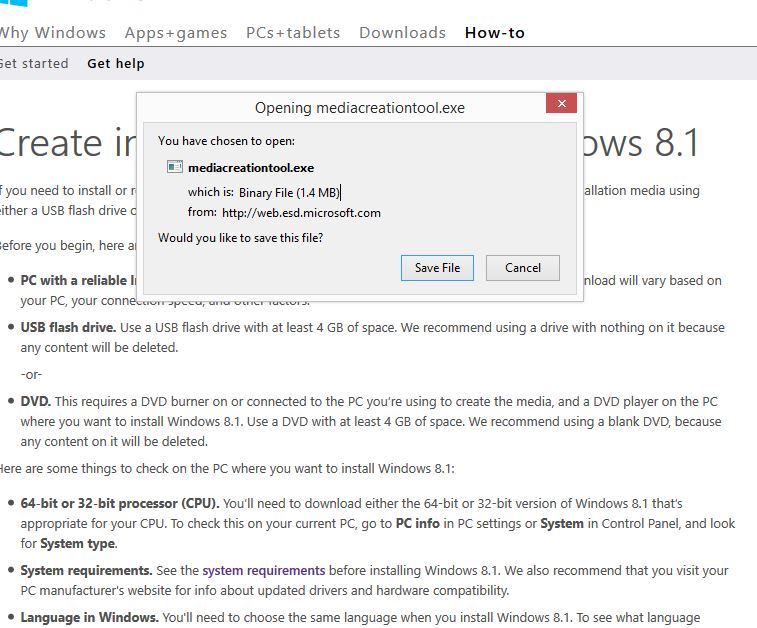
Task: Click the 'System requirements.' bold text
Action: [x=86, y=571]
